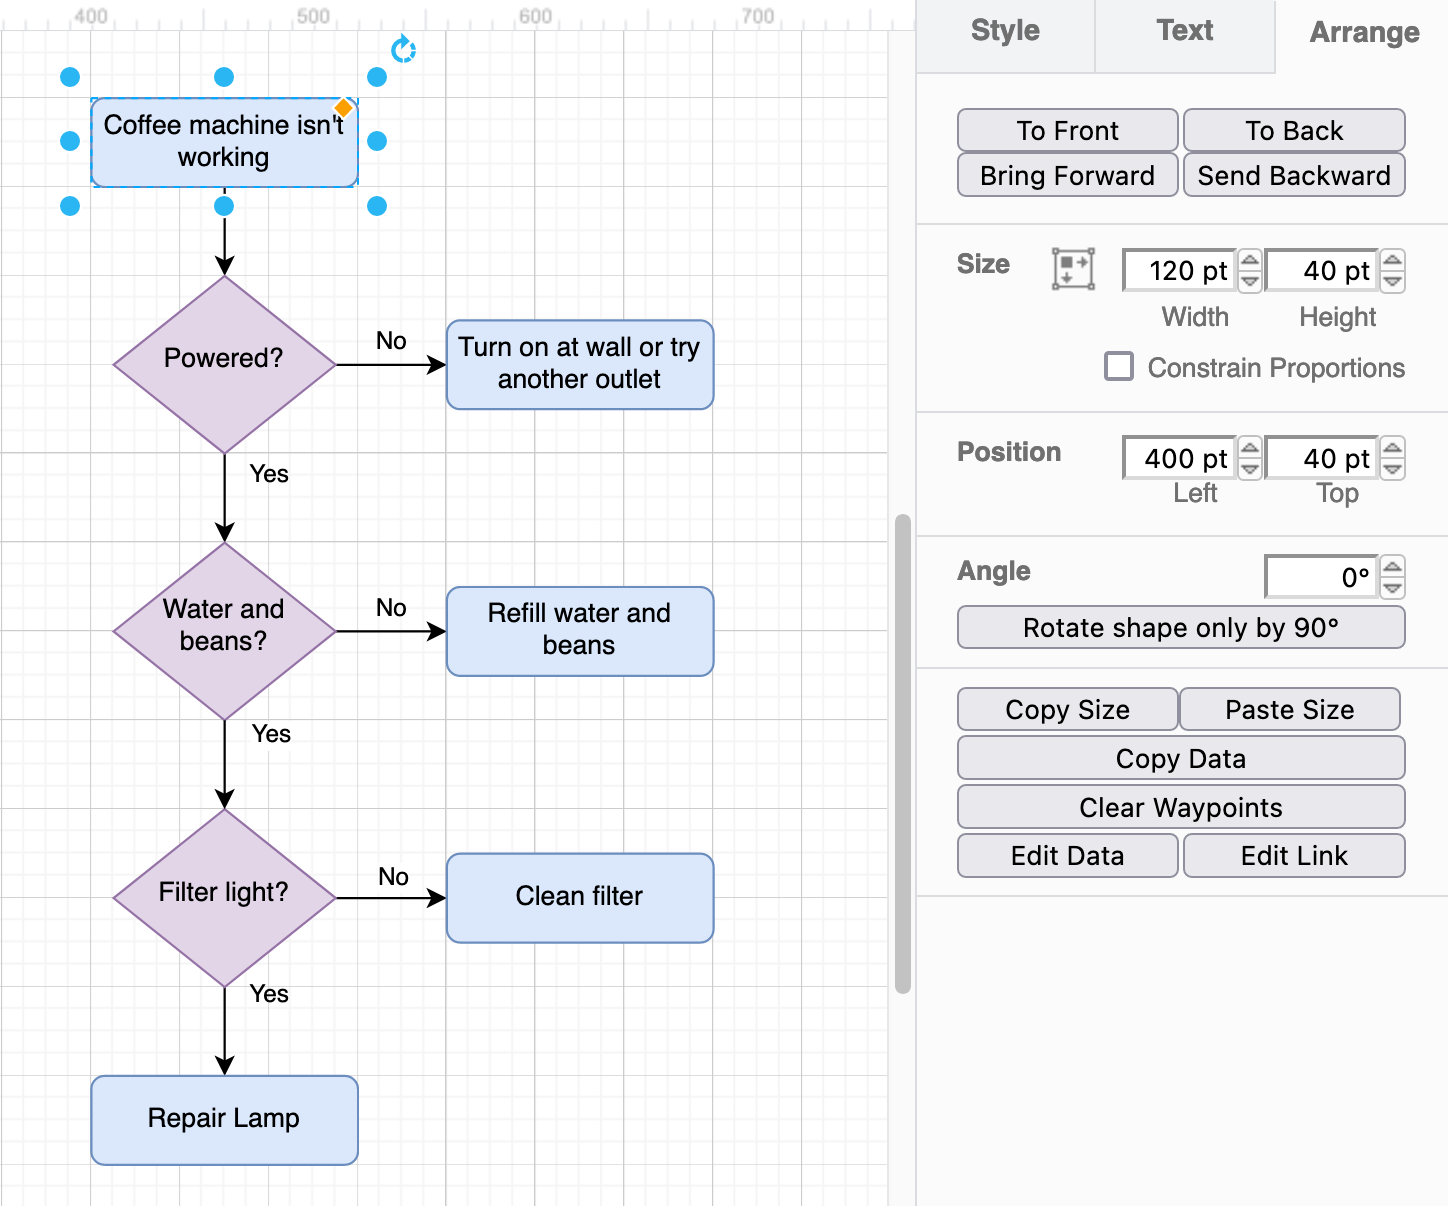Move the shape To Front
Image resolution: width=1448 pixels, height=1206 pixels.
pyautogui.click(x=1066, y=130)
